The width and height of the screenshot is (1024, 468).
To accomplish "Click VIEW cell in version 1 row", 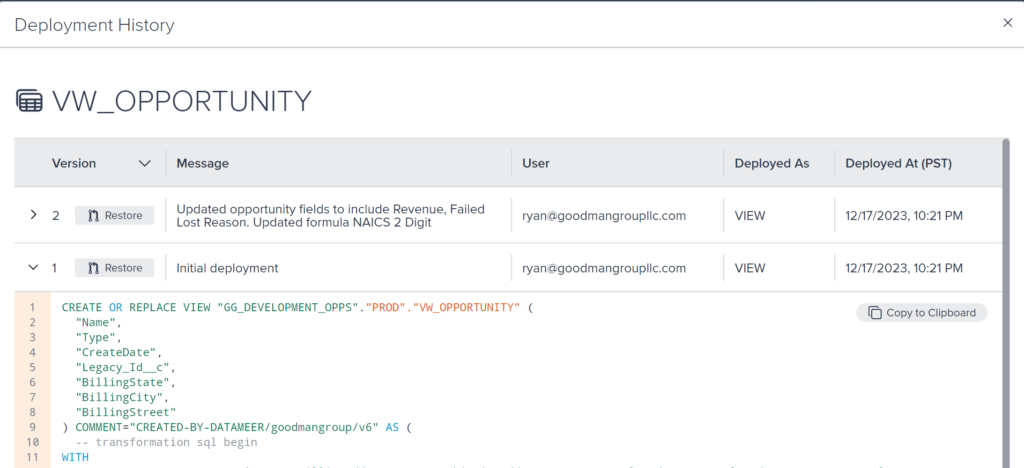I will 750,268.
